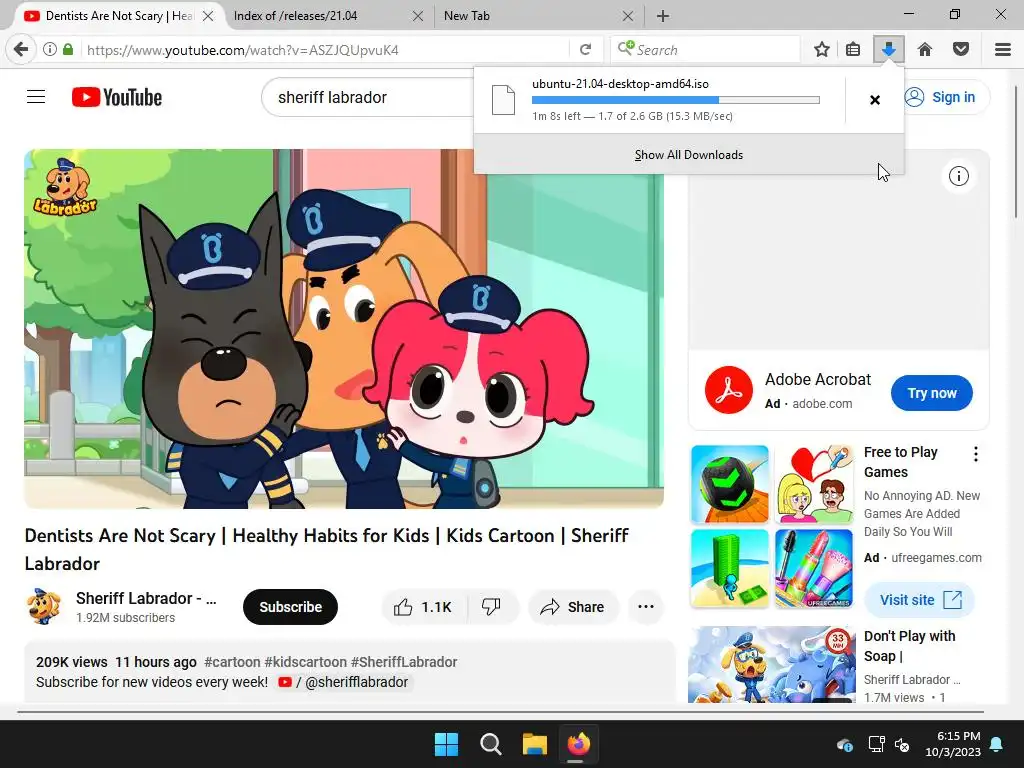Save page to Pocket icon
Viewport: 1024px width, 768px height.
point(961,50)
